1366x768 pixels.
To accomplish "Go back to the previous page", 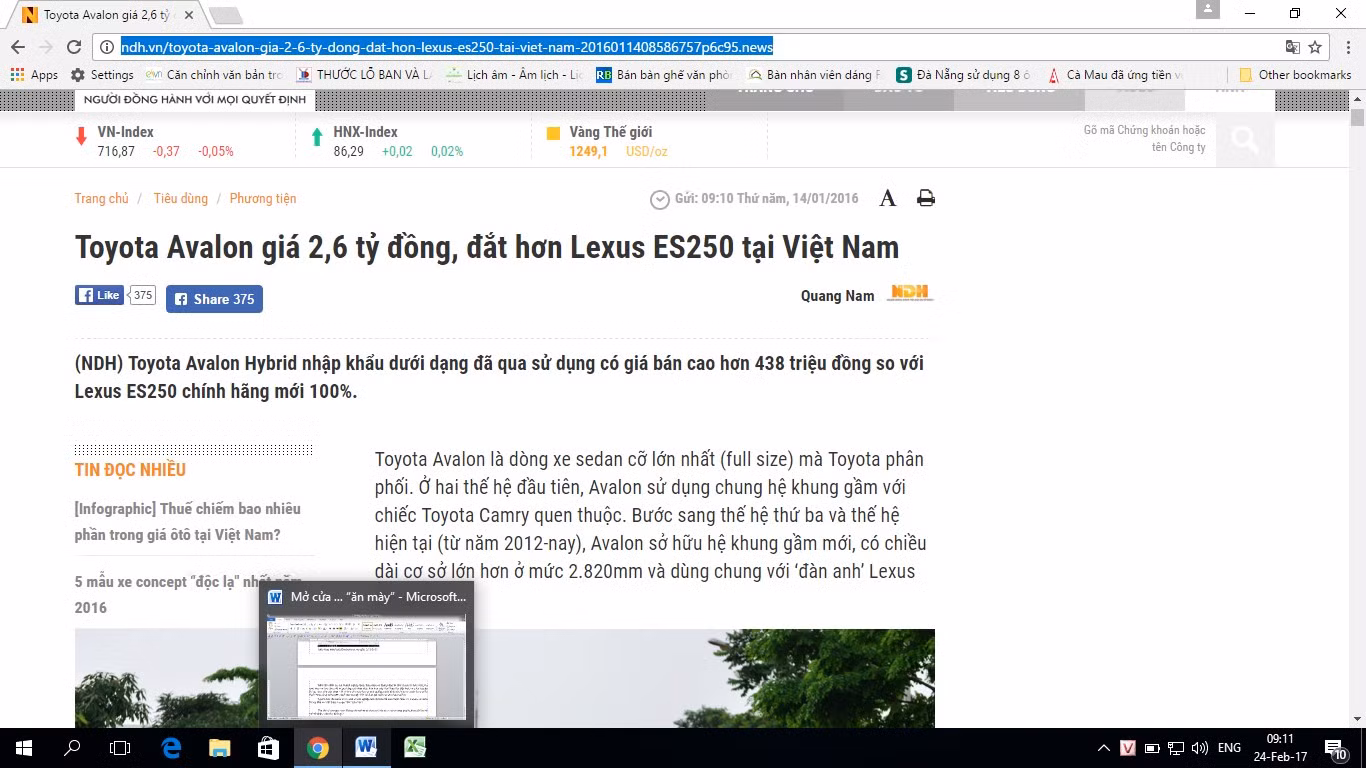I will pos(18,47).
